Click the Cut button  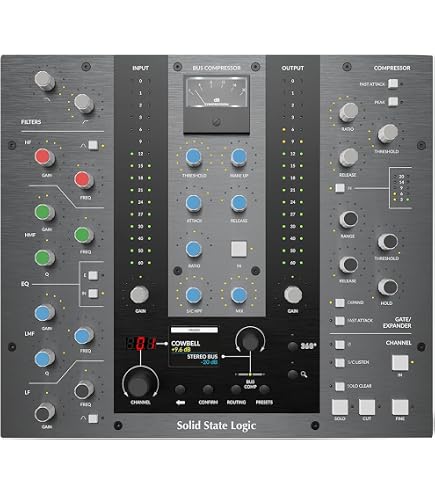pos(367,407)
